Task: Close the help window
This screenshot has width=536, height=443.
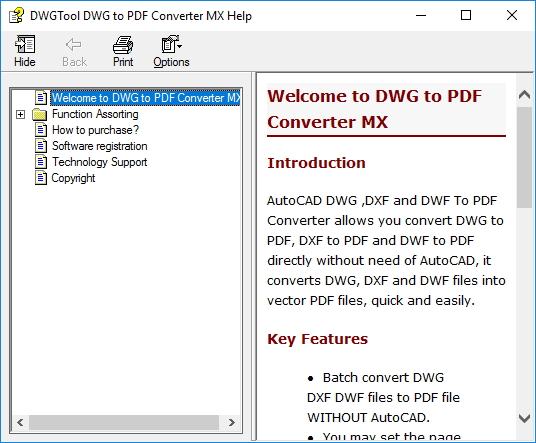Action: click(x=512, y=15)
